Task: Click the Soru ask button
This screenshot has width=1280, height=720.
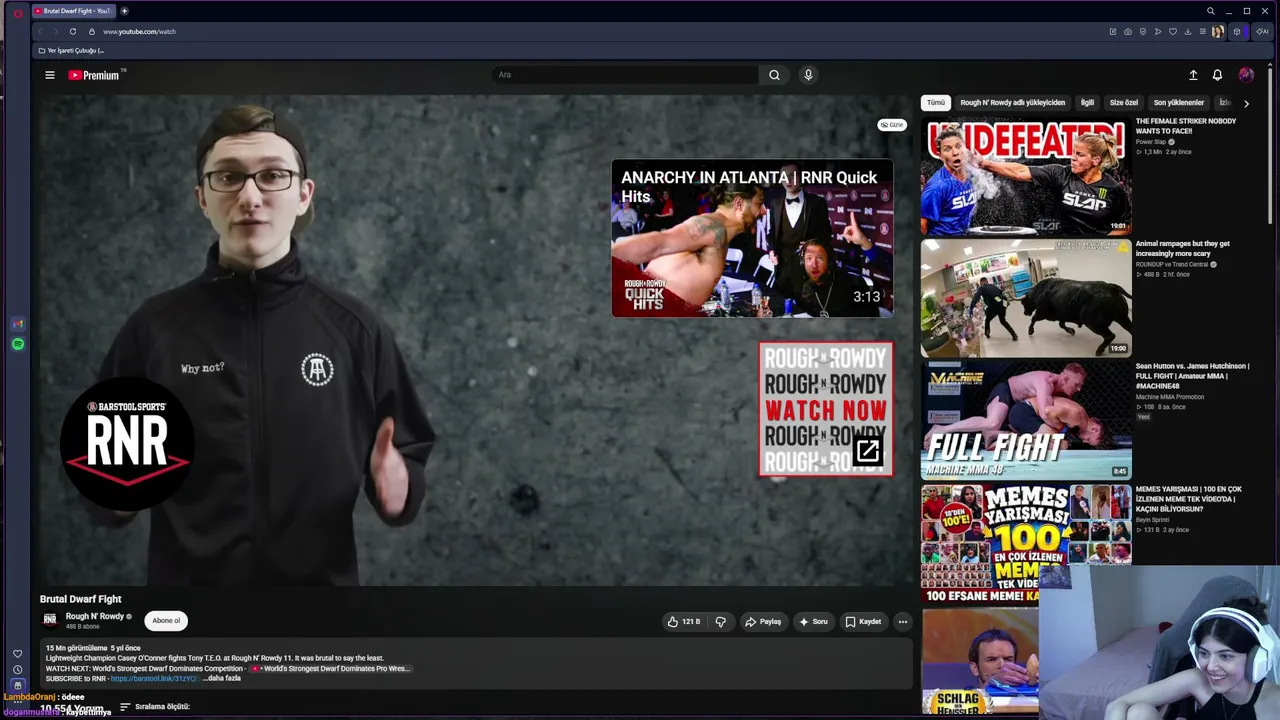Action: 812,622
